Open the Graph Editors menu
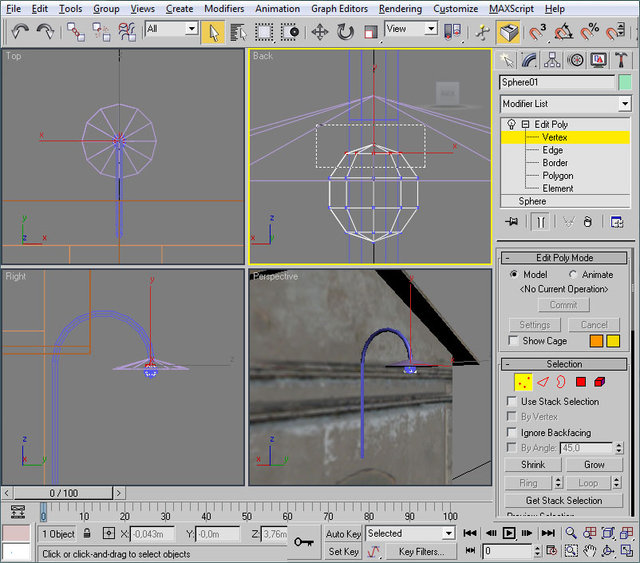This screenshot has width=640, height=563. pos(339,8)
